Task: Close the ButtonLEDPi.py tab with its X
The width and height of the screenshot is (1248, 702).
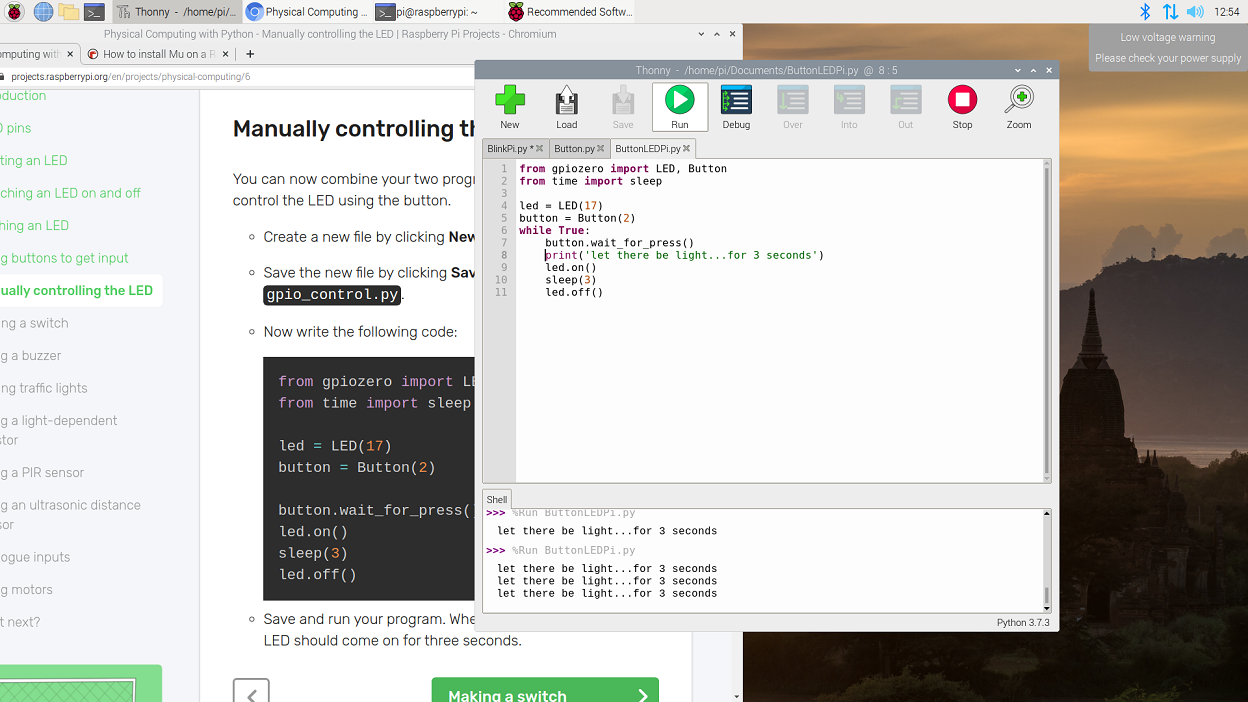Action: click(686, 149)
